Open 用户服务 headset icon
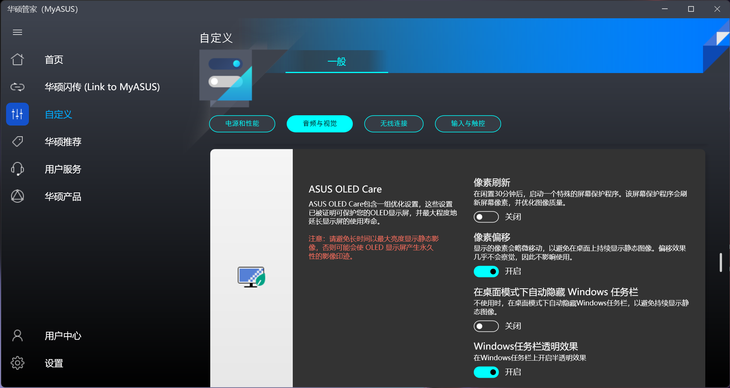The width and height of the screenshot is (730, 388). tap(17, 169)
